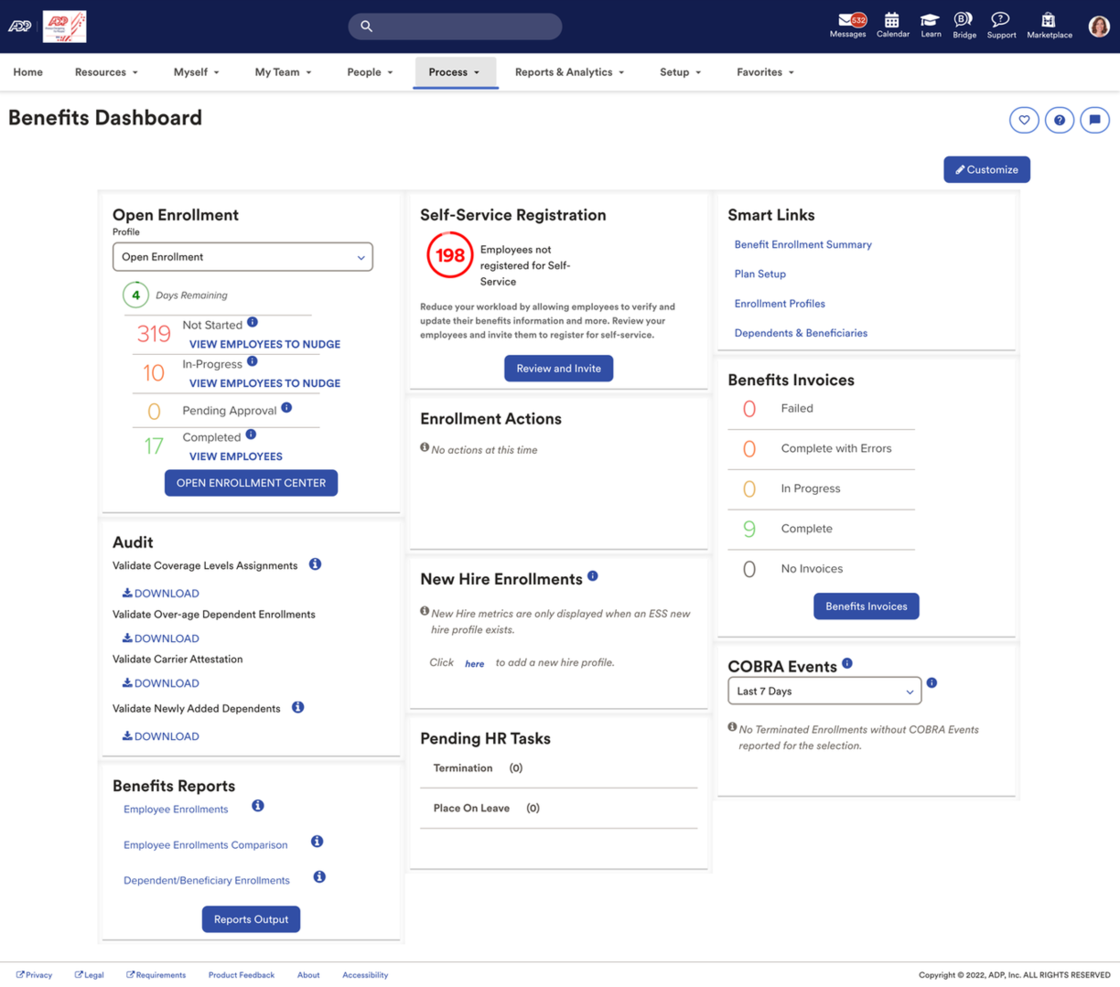
Task: Open the Open Enrollment profile dropdown
Action: 242,256
